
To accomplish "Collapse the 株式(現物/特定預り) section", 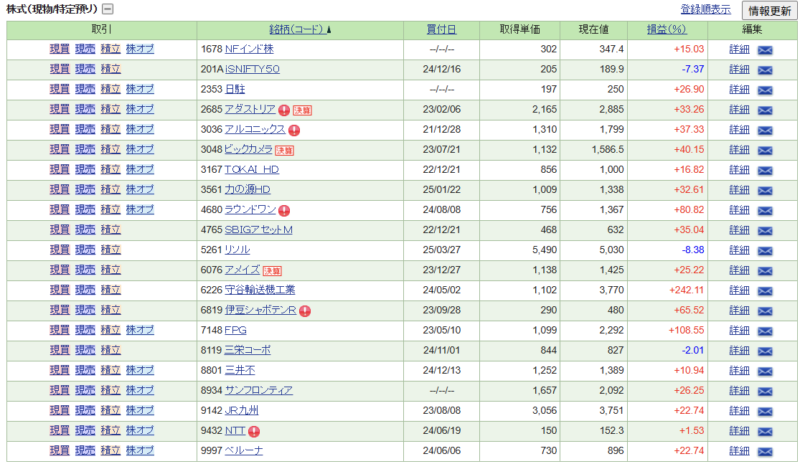I will click(x=108, y=9).
